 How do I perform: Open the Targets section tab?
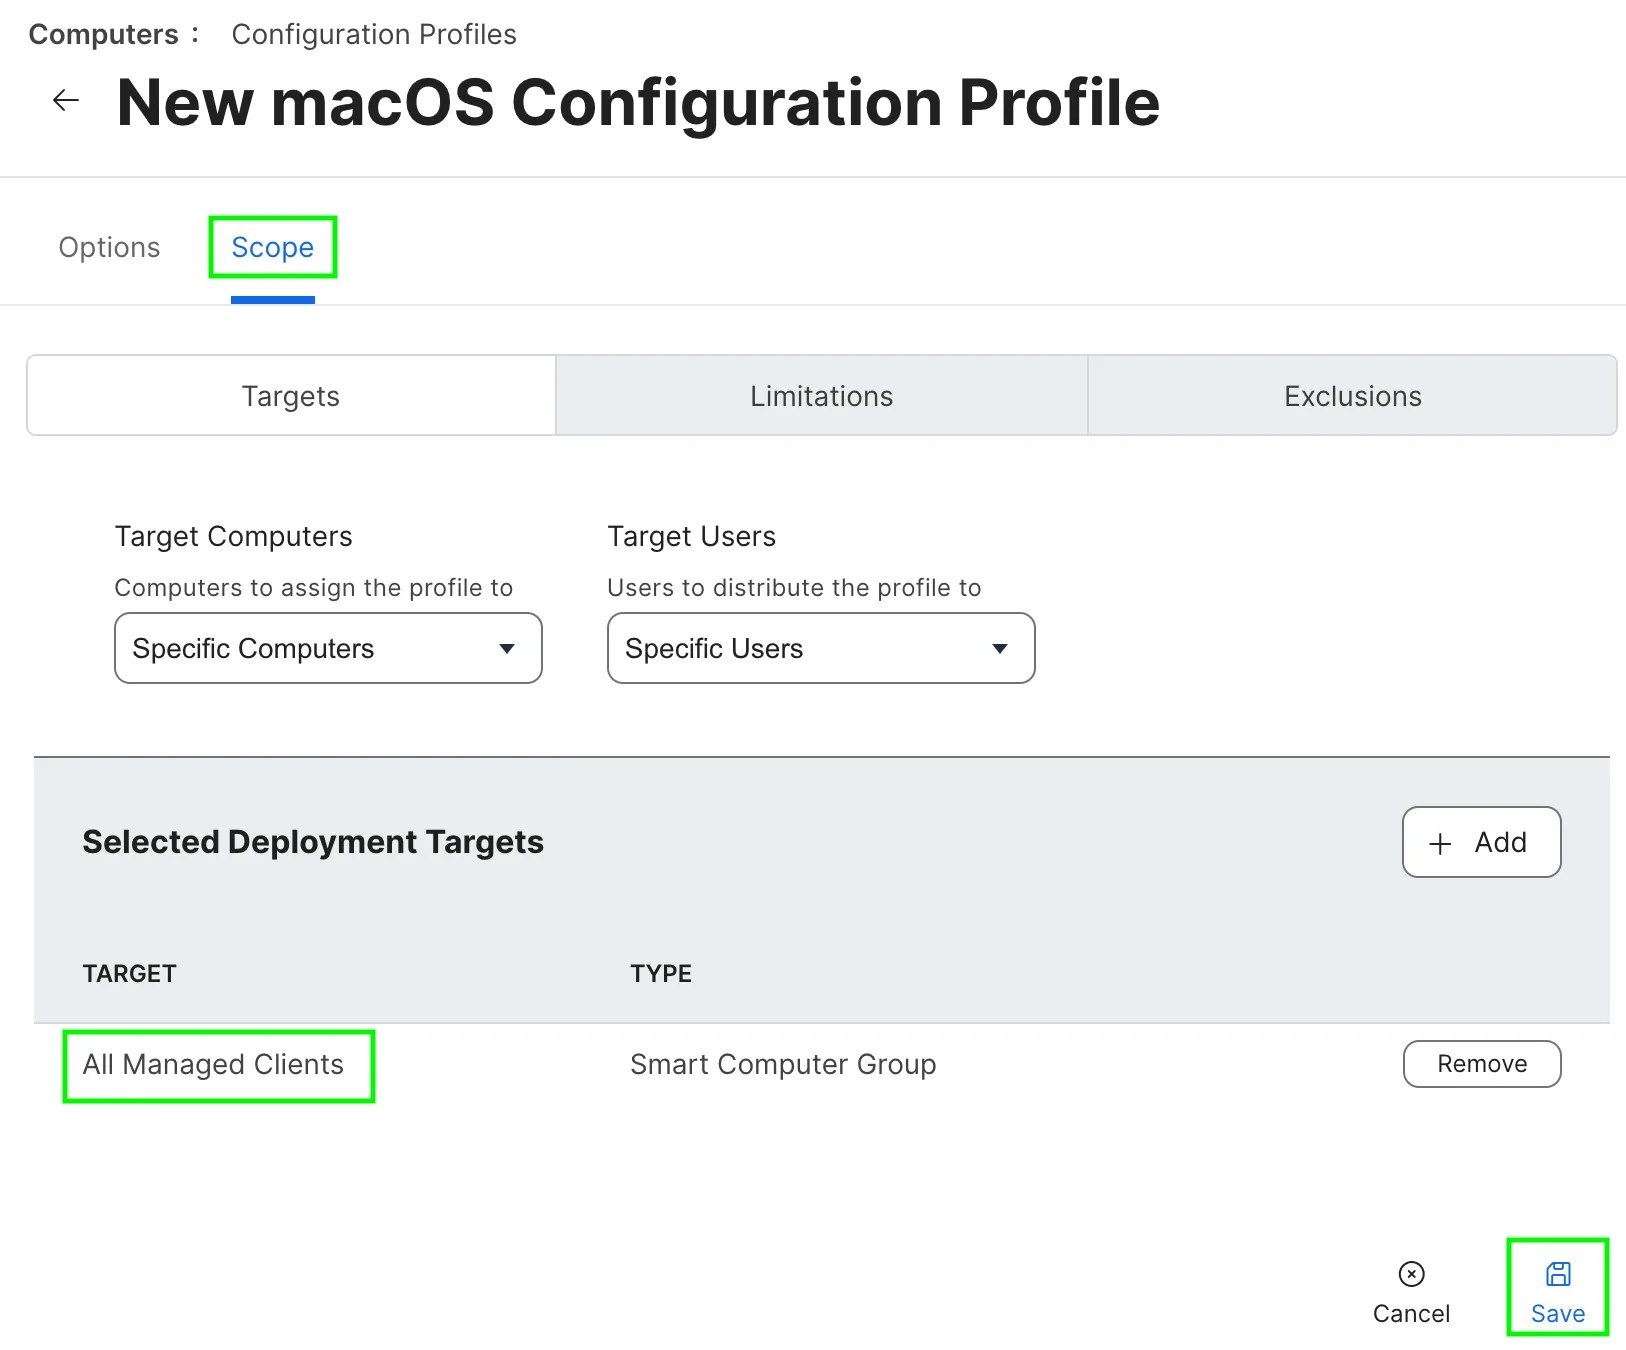tap(291, 396)
